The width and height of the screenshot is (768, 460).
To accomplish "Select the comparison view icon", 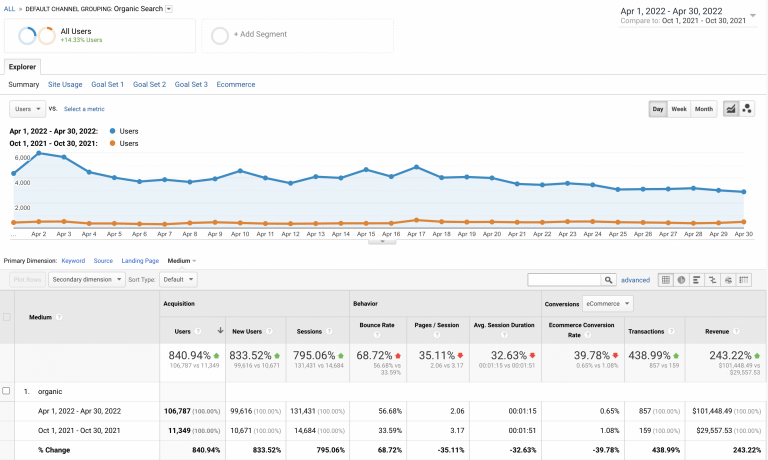I will 712,280.
